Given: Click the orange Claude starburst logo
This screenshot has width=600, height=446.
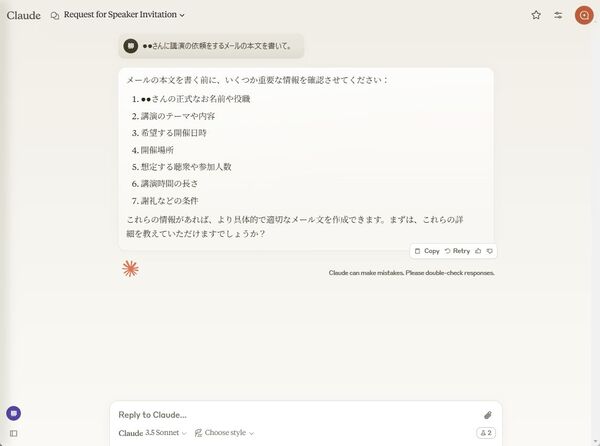Looking at the screenshot, I should 130,269.
